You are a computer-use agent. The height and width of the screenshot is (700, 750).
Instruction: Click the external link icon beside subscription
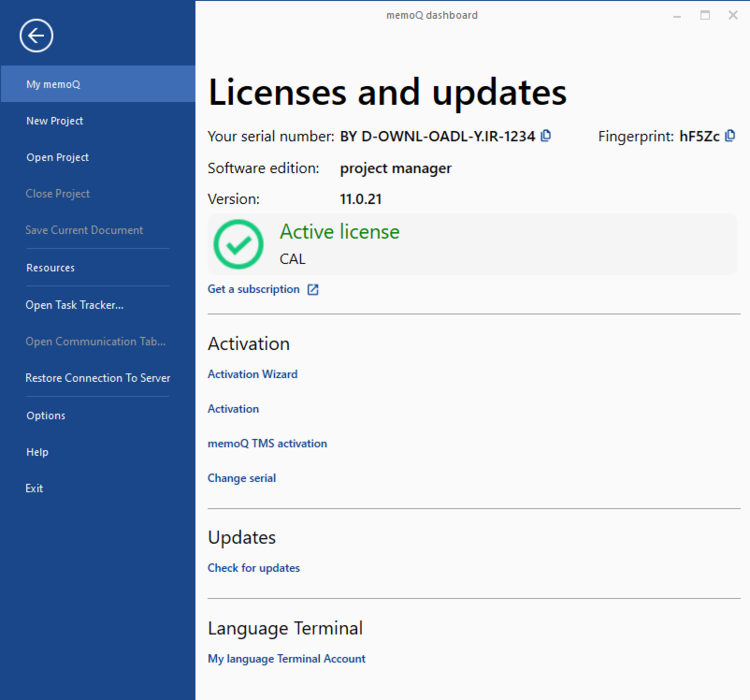[x=313, y=290]
